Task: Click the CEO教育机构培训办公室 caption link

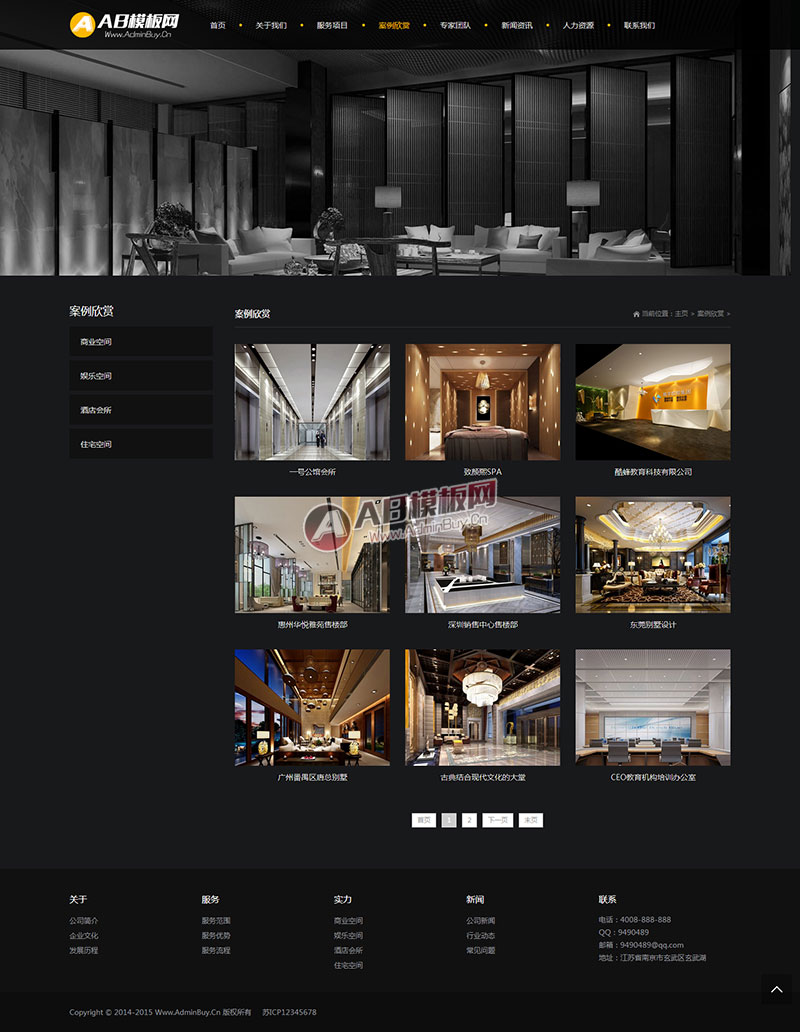Action: pyautogui.click(x=653, y=777)
